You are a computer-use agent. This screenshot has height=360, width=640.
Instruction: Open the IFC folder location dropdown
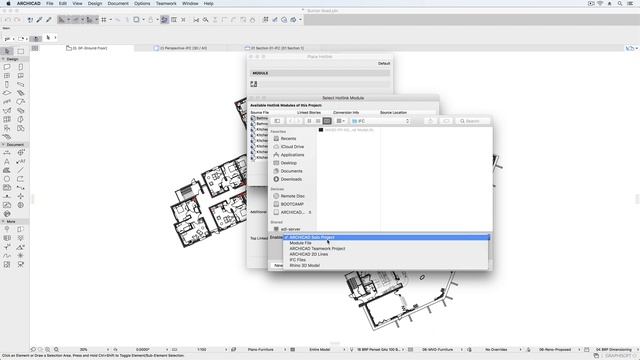(x=380, y=121)
